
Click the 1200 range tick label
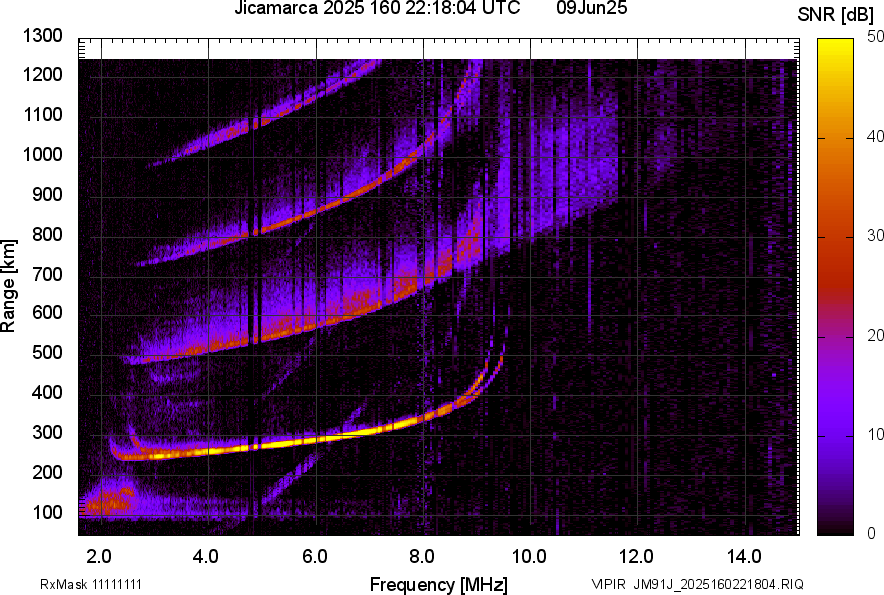pyautogui.click(x=42, y=74)
